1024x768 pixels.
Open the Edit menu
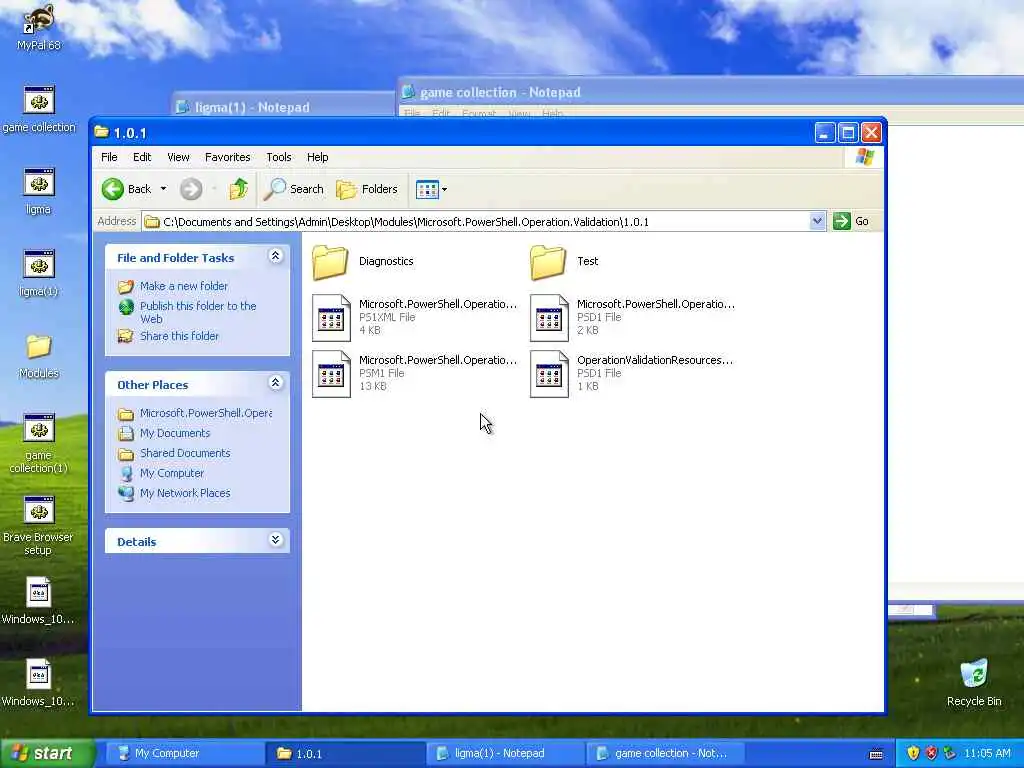pyautogui.click(x=142, y=157)
